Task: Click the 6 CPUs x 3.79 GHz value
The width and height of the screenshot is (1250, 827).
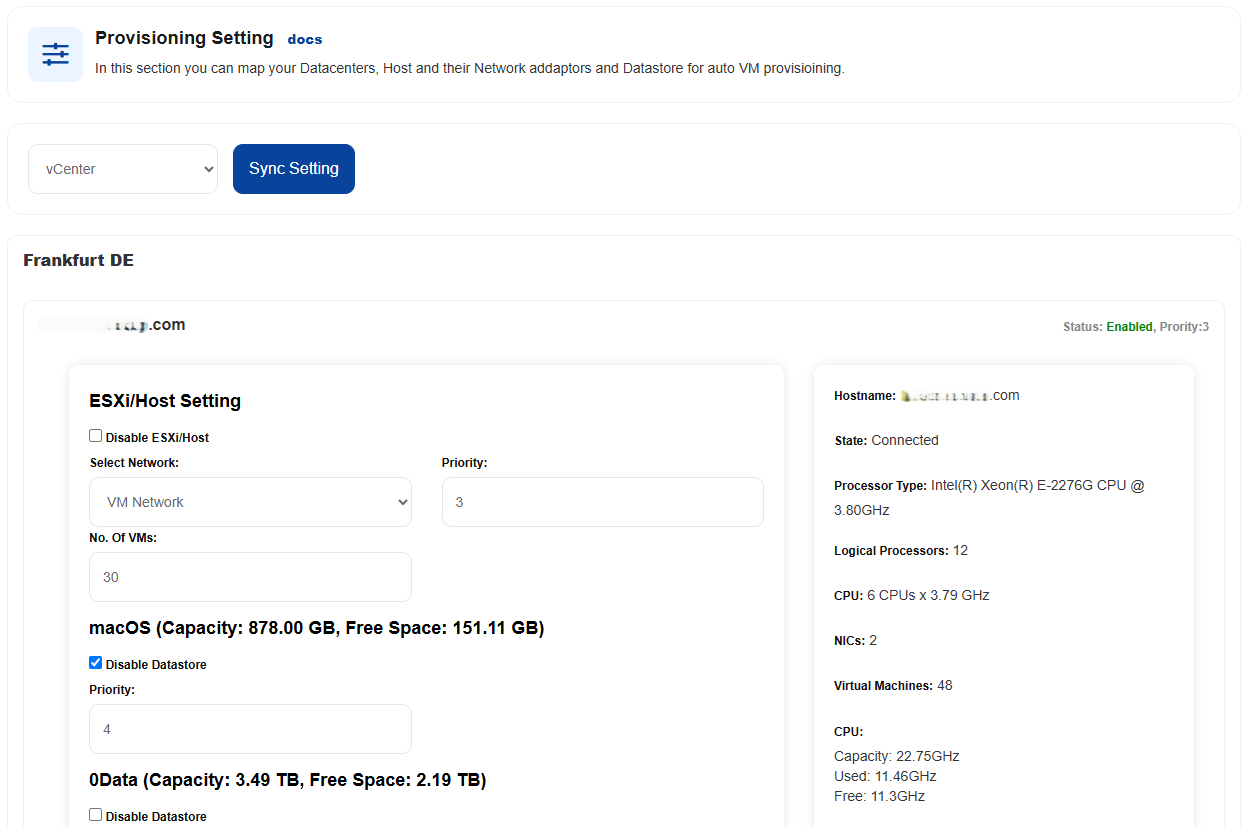Action: [x=928, y=596]
